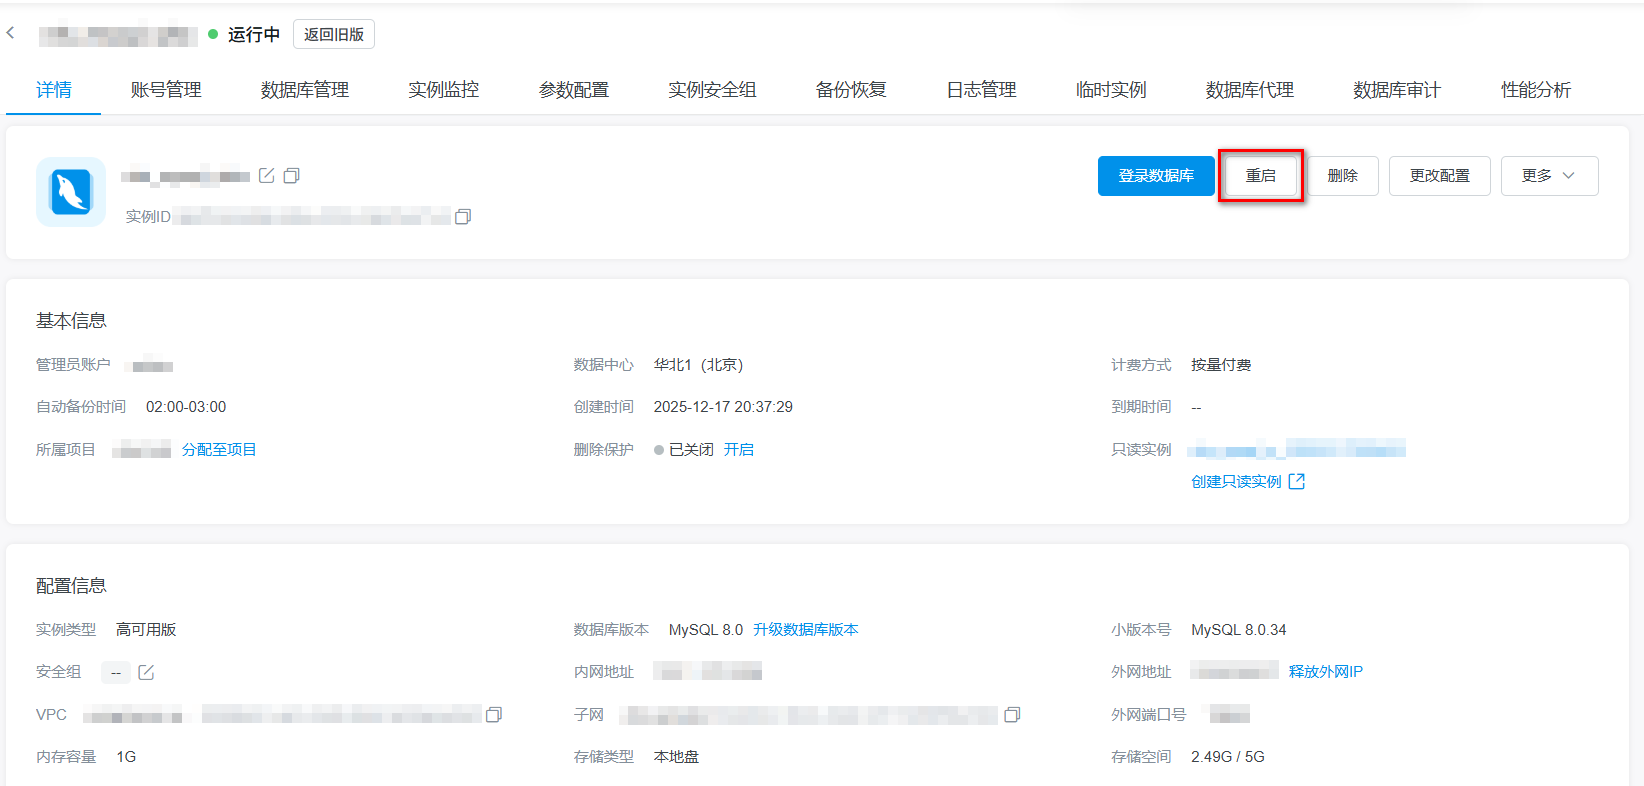Image resolution: width=1644 pixels, height=786 pixels.
Task: Click the 删除 delete button
Action: point(1342,176)
